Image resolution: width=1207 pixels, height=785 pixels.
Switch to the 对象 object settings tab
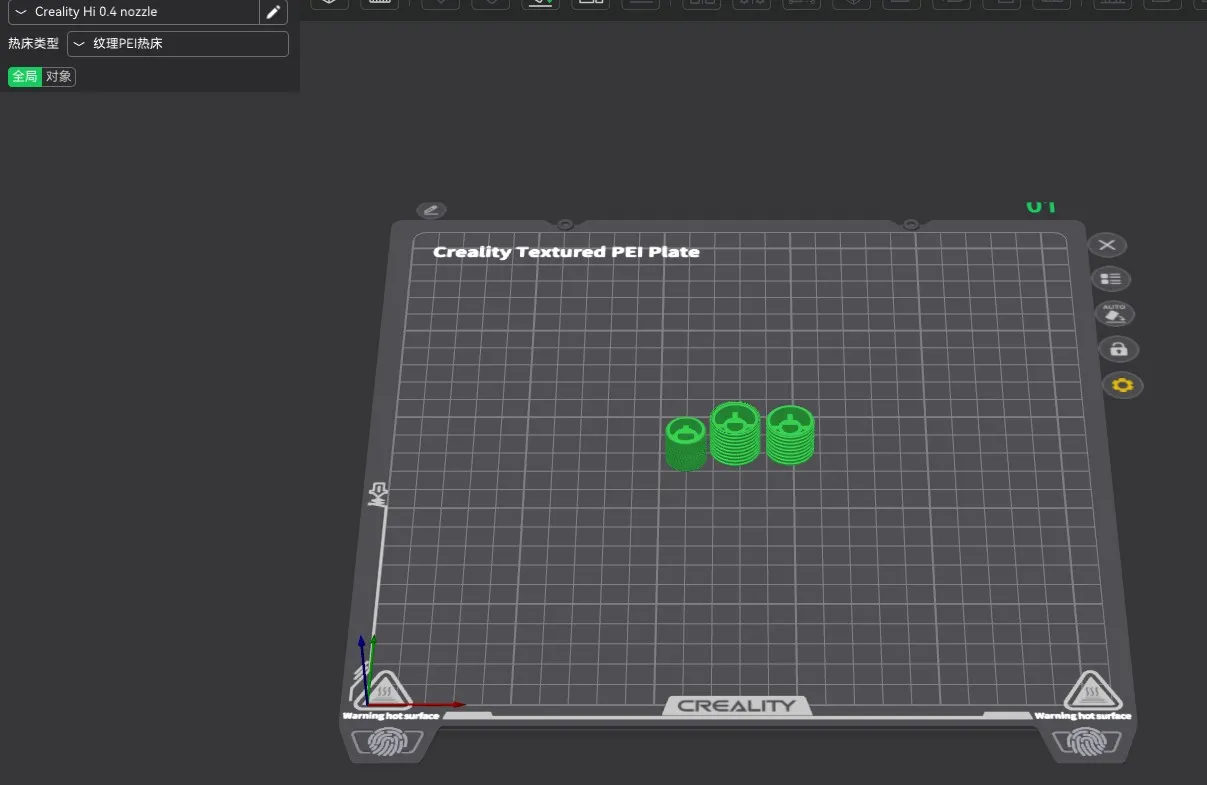tap(59, 77)
